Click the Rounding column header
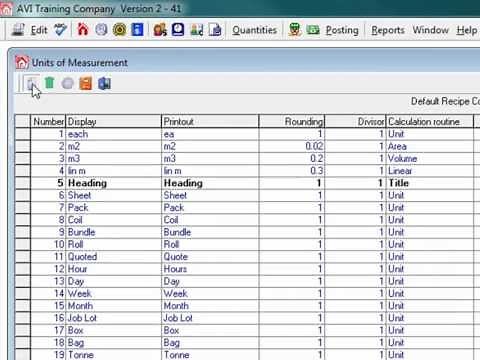Image resolution: width=480 pixels, height=360 pixels. [292, 121]
